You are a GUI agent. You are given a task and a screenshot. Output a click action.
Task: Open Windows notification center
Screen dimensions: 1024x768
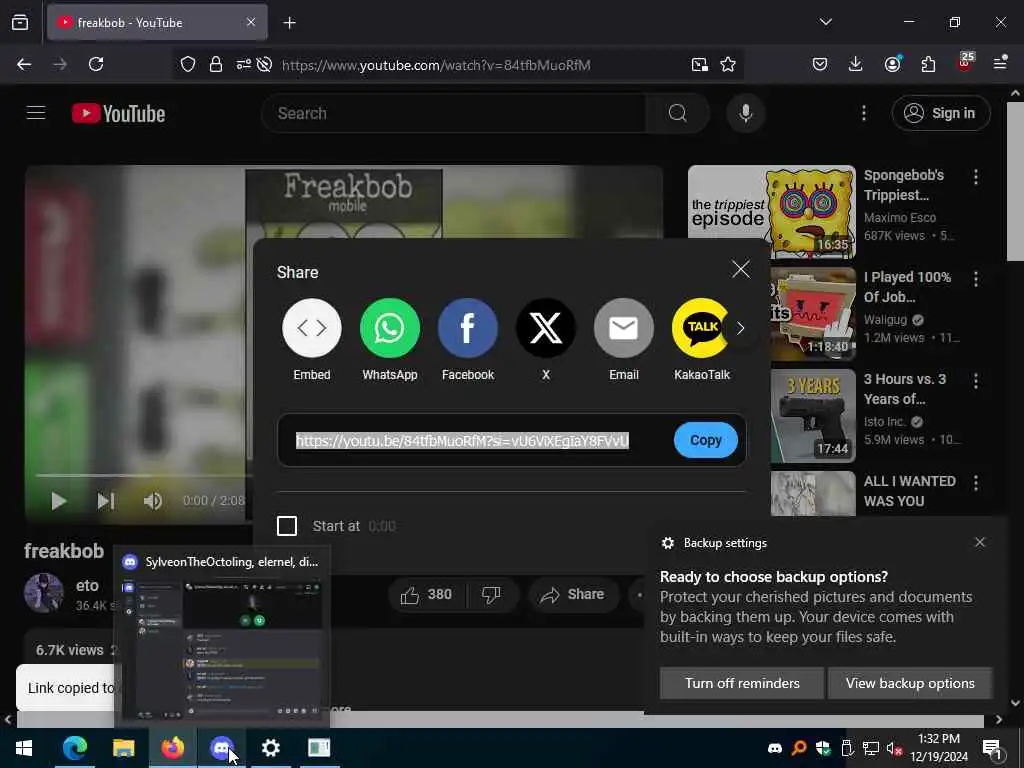coord(991,748)
